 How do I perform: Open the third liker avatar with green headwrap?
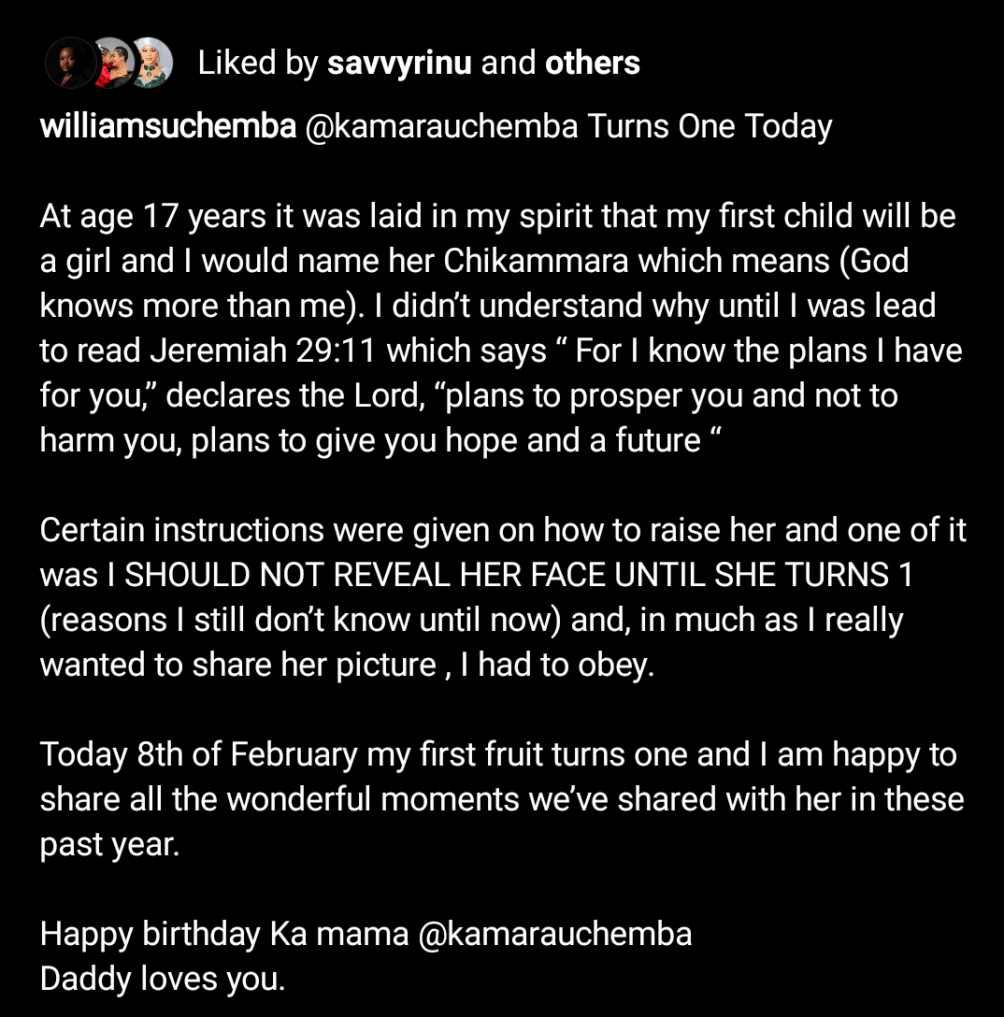[x=152, y=63]
